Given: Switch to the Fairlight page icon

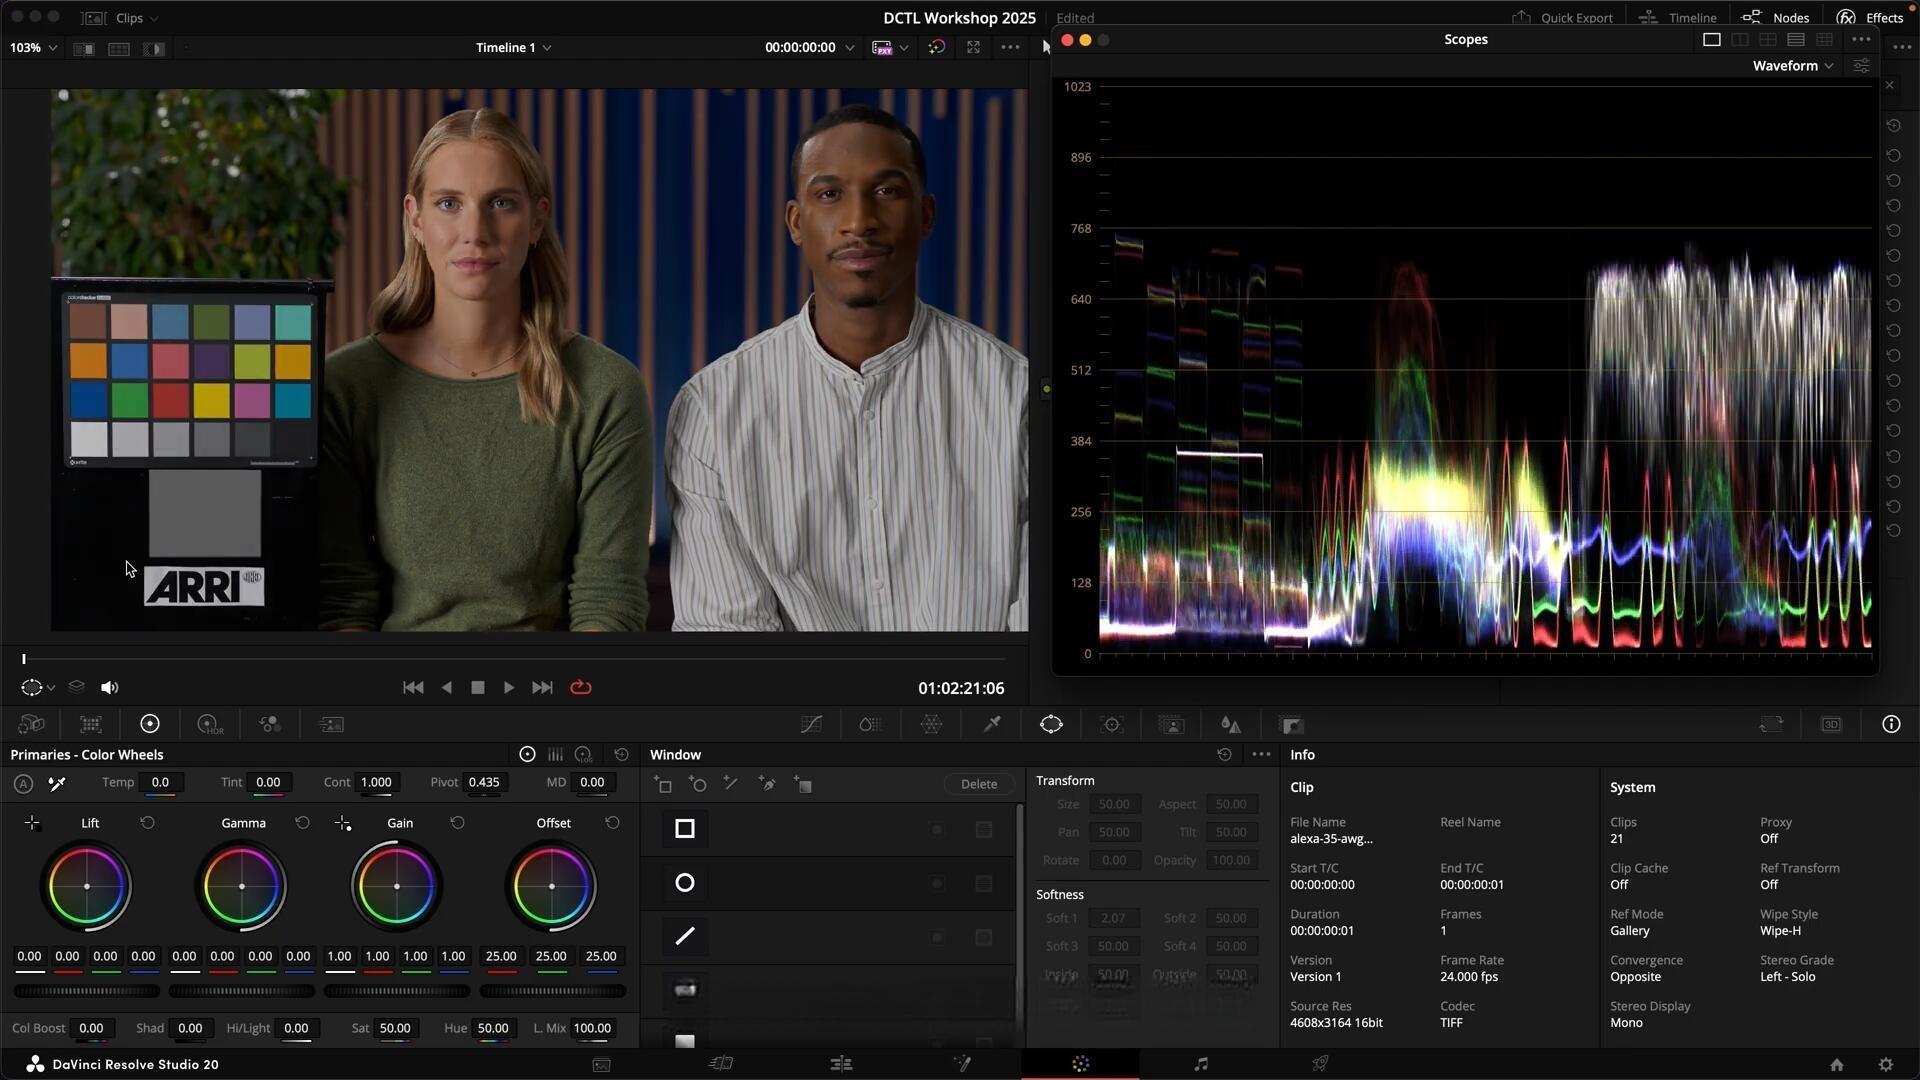Looking at the screenshot, I should pyautogui.click(x=1200, y=1064).
